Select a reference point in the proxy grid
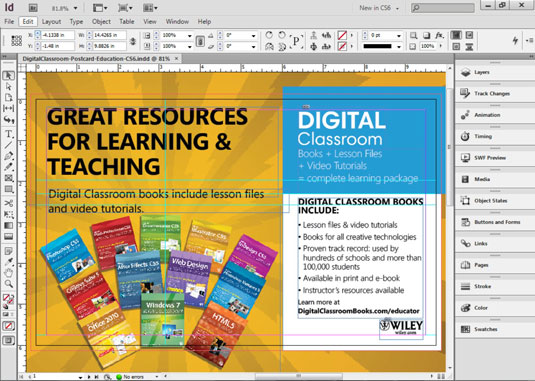This screenshot has width=535, height=381. [16, 41]
